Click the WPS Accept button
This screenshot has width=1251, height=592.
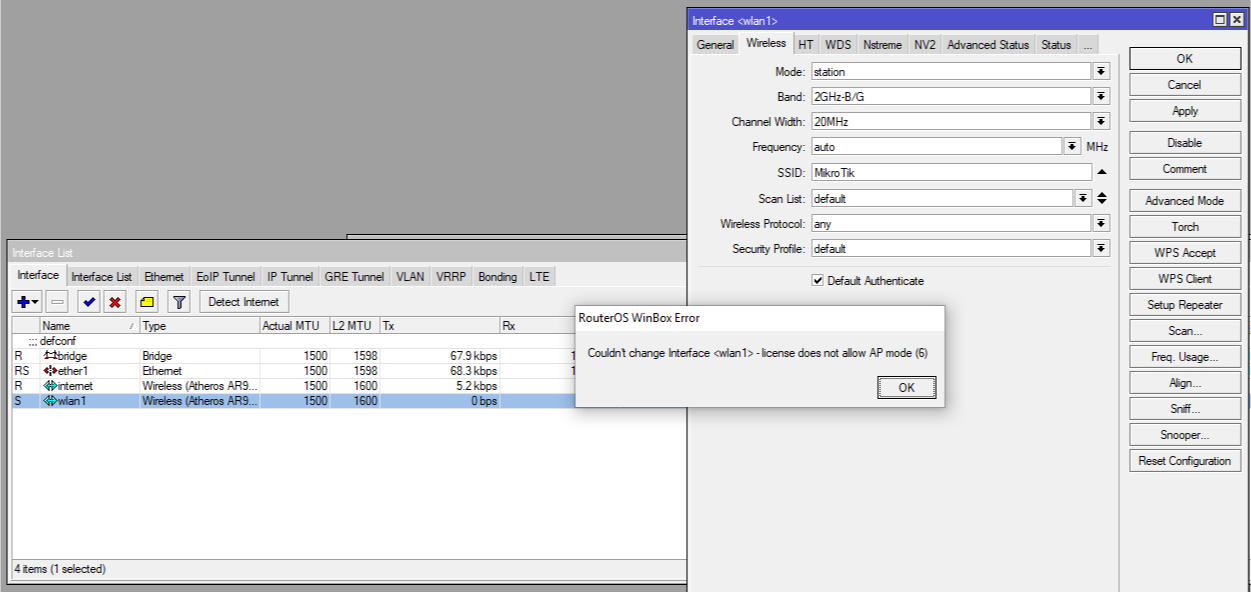click(1185, 253)
